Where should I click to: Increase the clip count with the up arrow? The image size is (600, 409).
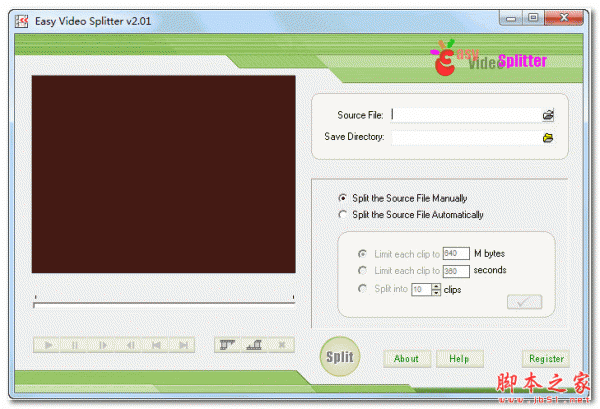tap(436, 286)
